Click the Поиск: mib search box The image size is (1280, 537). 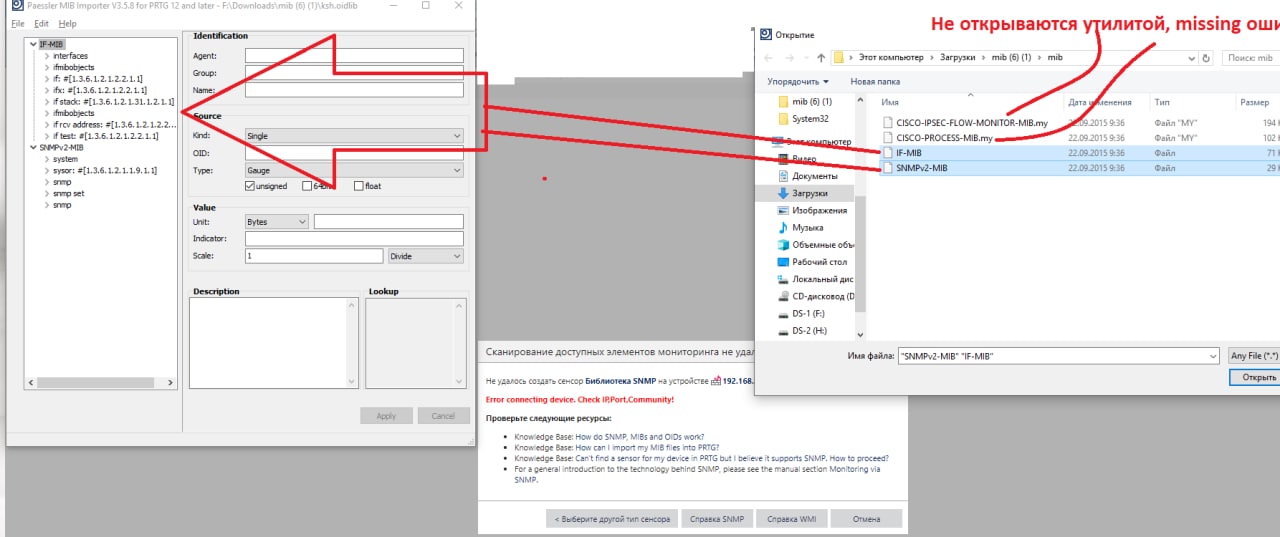coord(1252,57)
